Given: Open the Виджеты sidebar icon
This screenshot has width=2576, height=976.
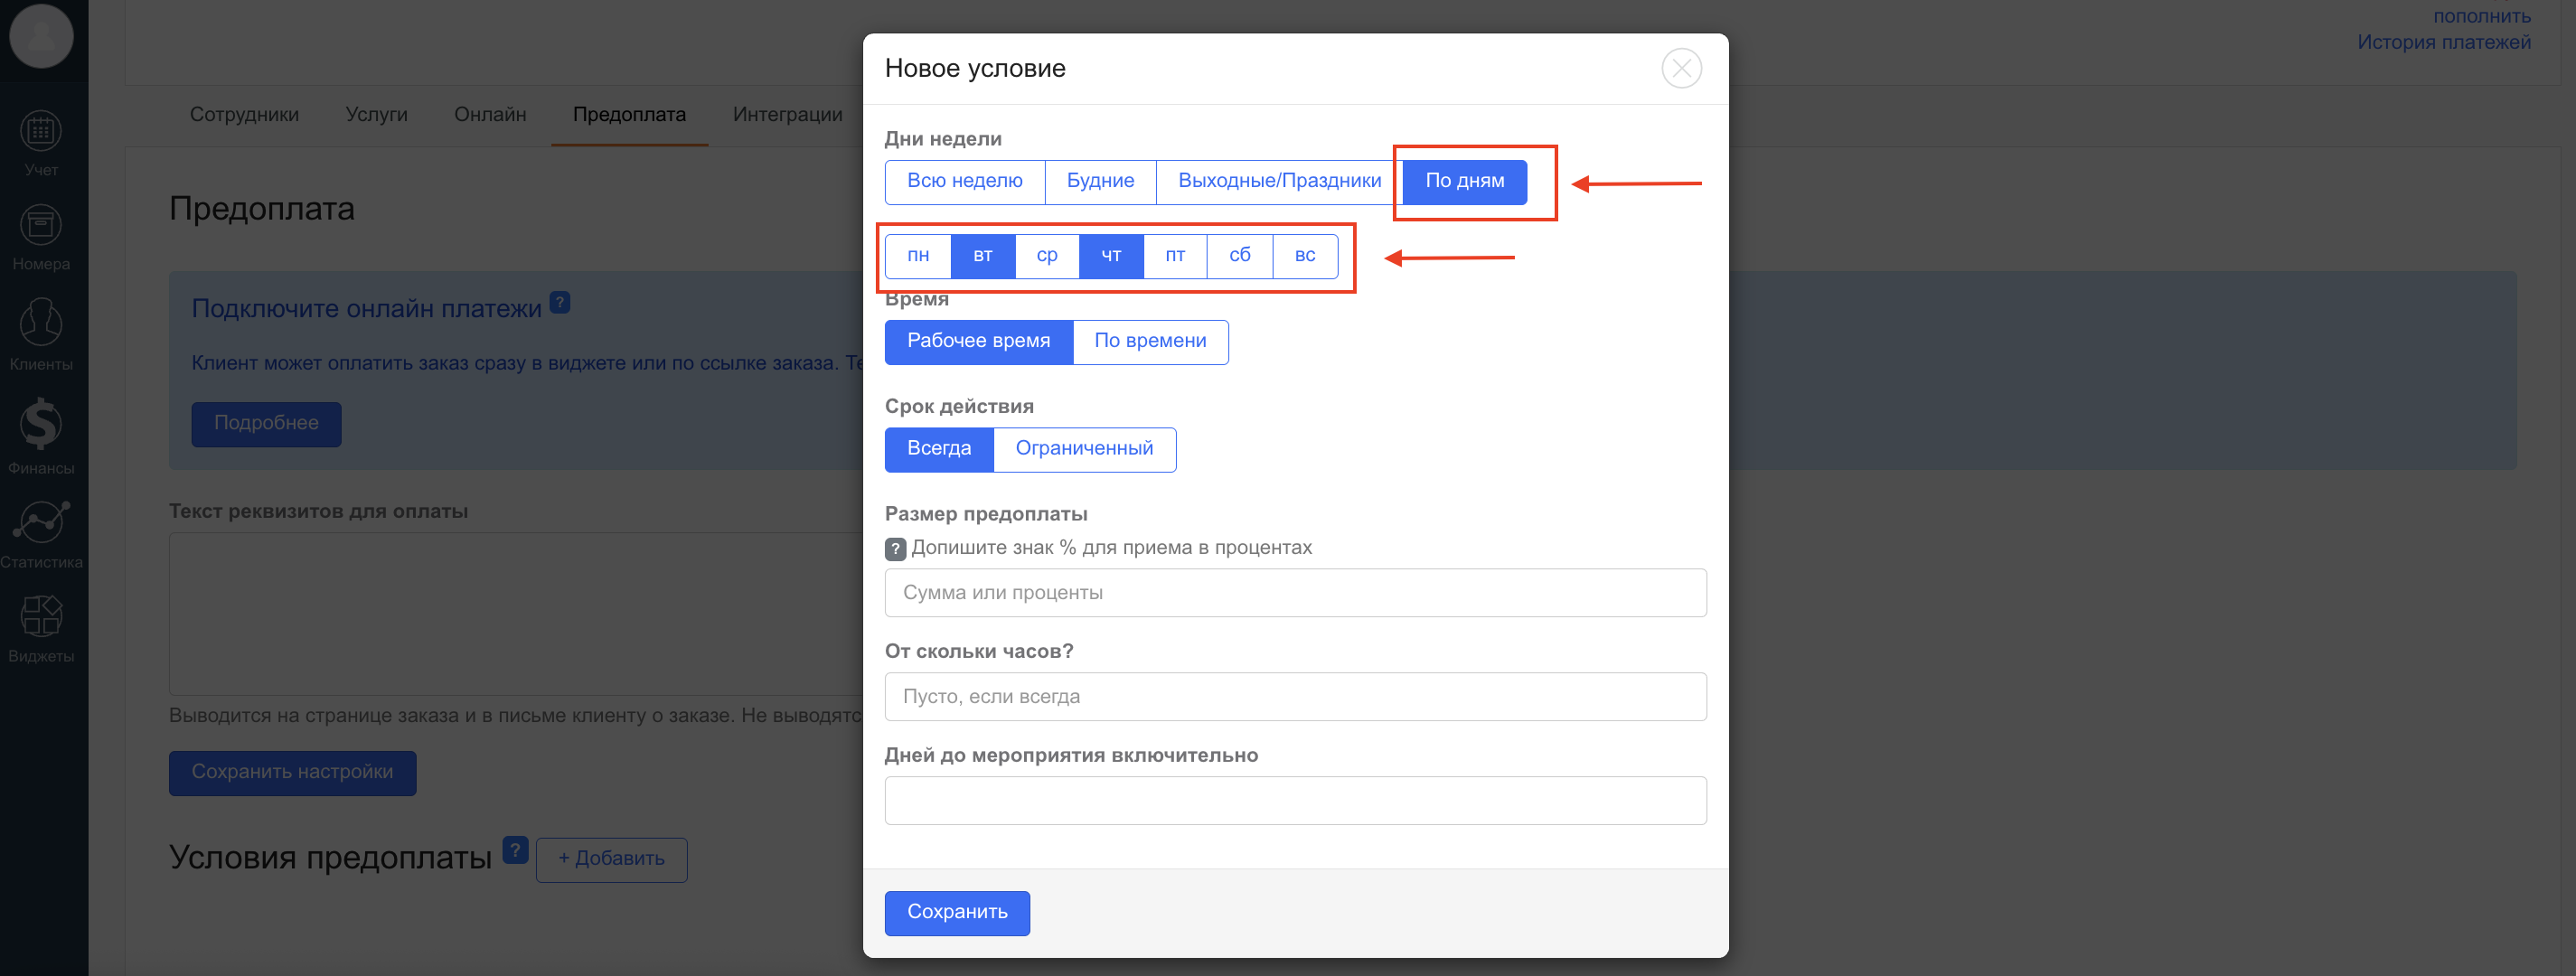Looking at the screenshot, I should click(x=41, y=616).
